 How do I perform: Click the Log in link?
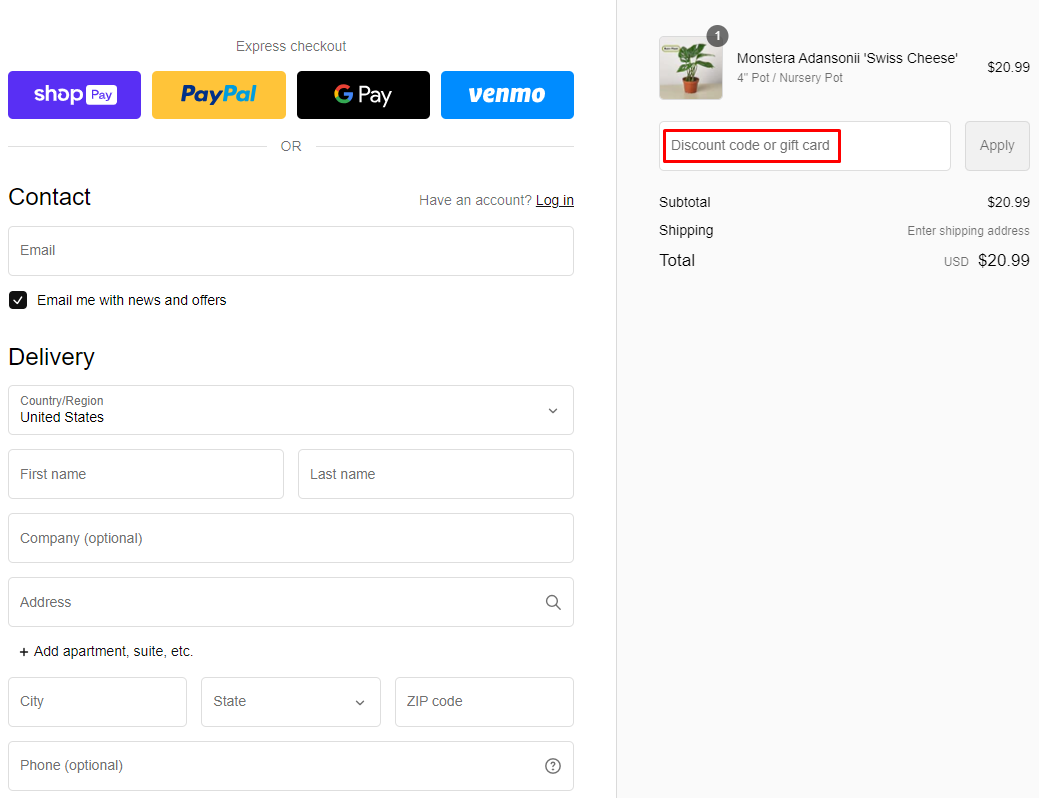554,200
